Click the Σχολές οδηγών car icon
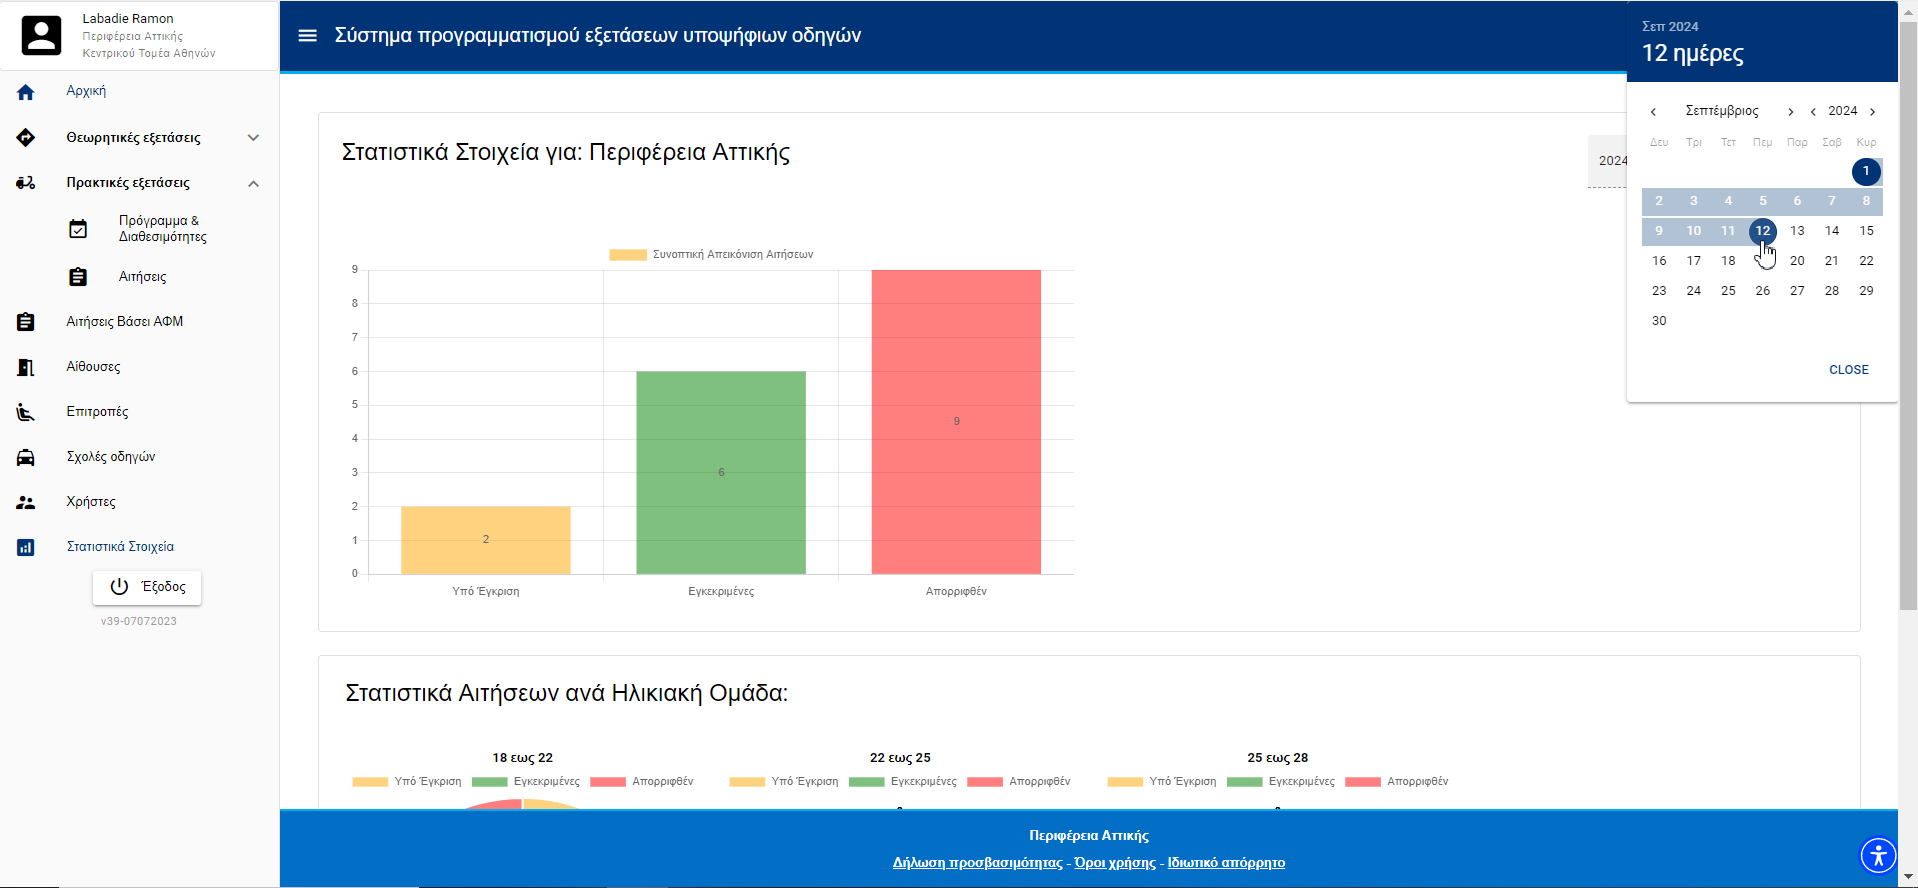 tap(26, 457)
